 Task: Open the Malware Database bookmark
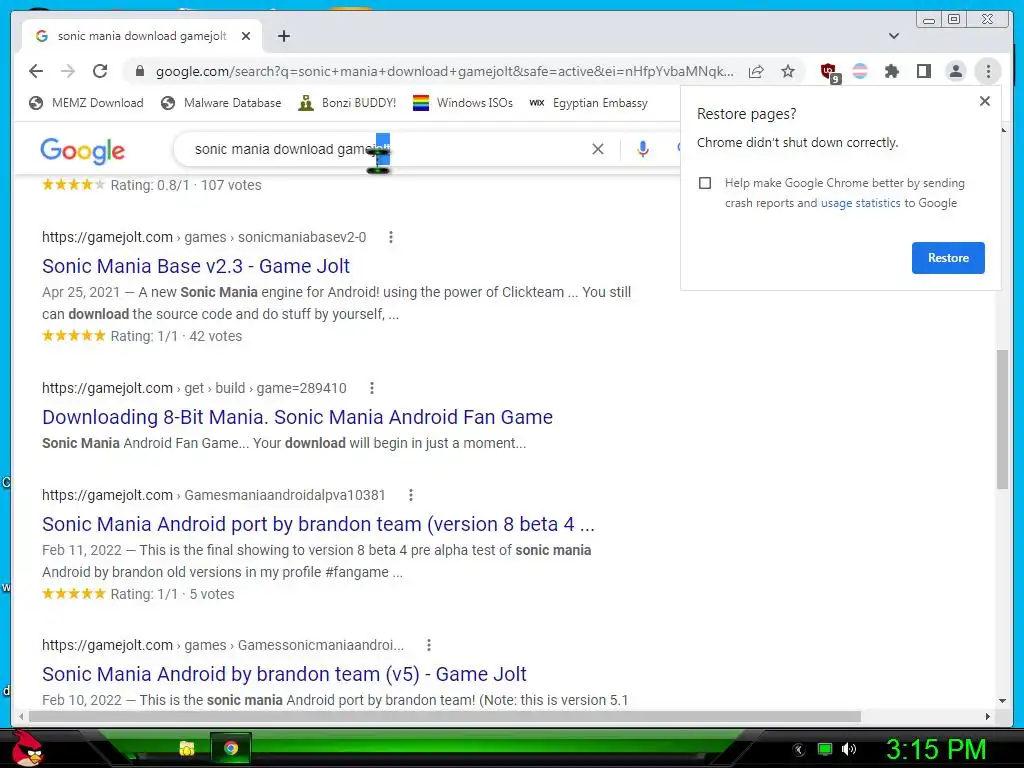point(221,103)
